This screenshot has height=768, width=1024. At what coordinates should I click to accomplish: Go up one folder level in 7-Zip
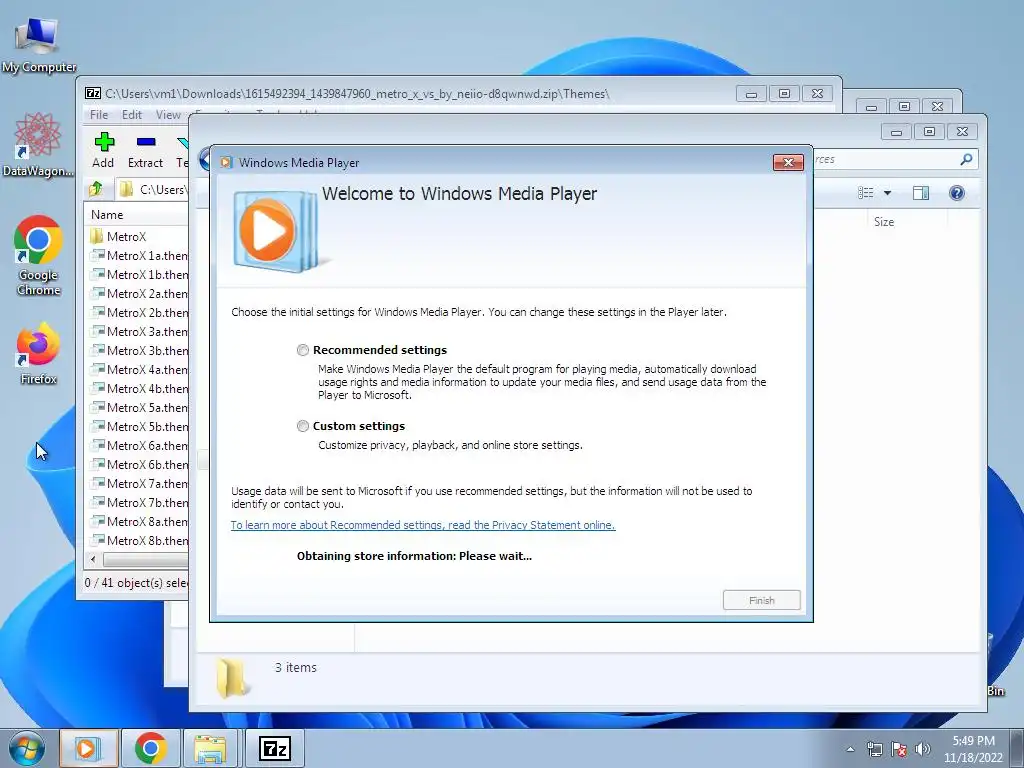[x=96, y=189]
